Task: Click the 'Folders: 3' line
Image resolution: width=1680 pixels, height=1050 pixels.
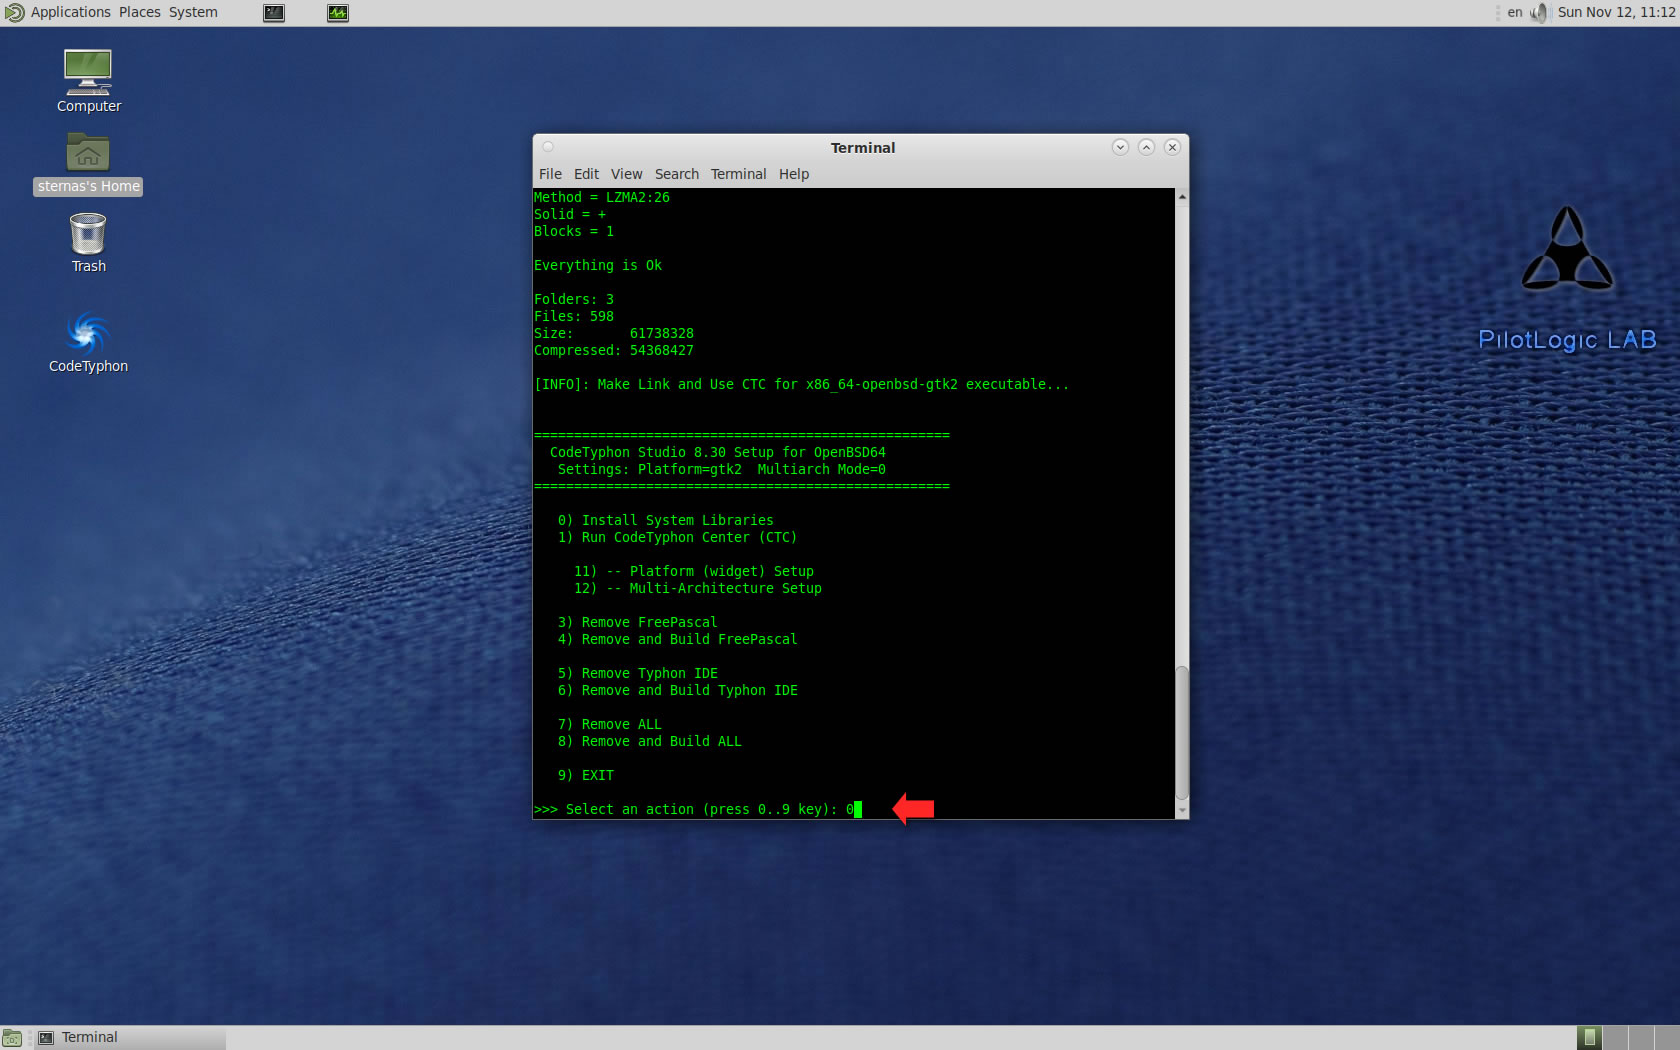Action: tap(574, 299)
